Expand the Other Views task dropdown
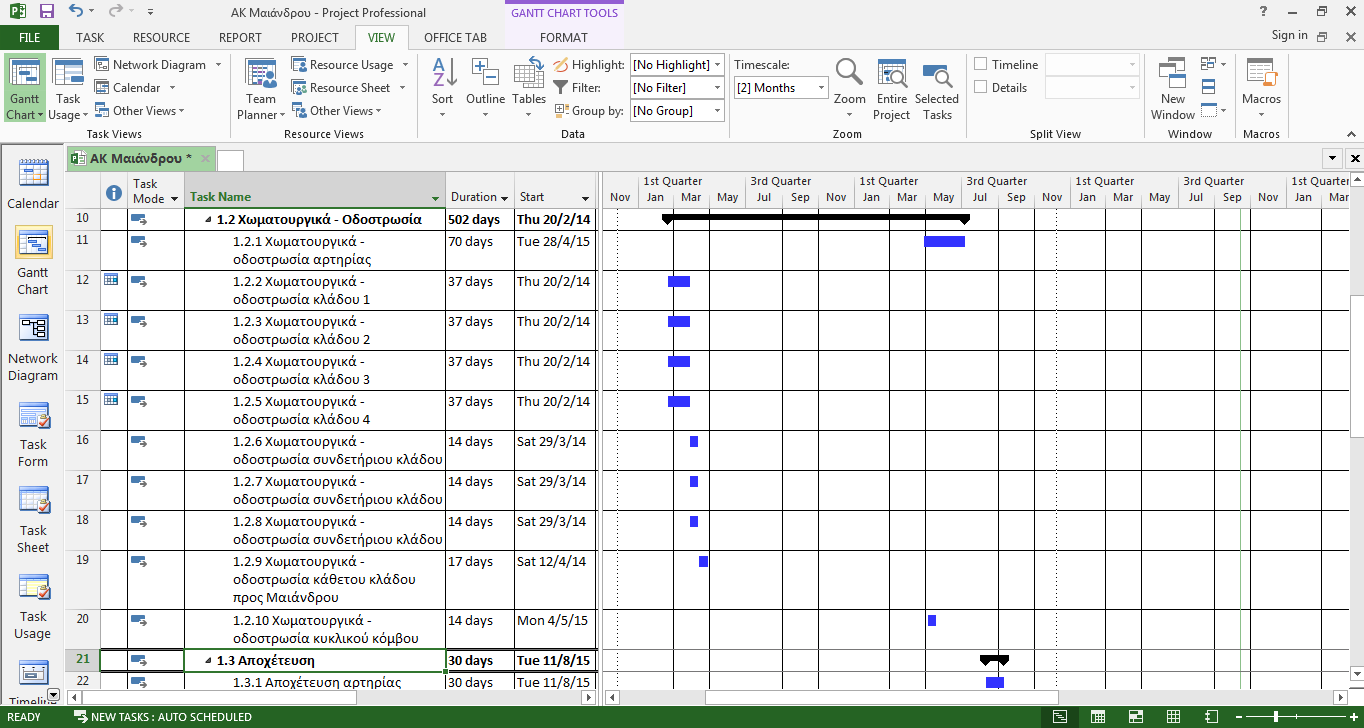Image resolution: width=1364 pixels, height=728 pixels. click(x=139, y=110)
